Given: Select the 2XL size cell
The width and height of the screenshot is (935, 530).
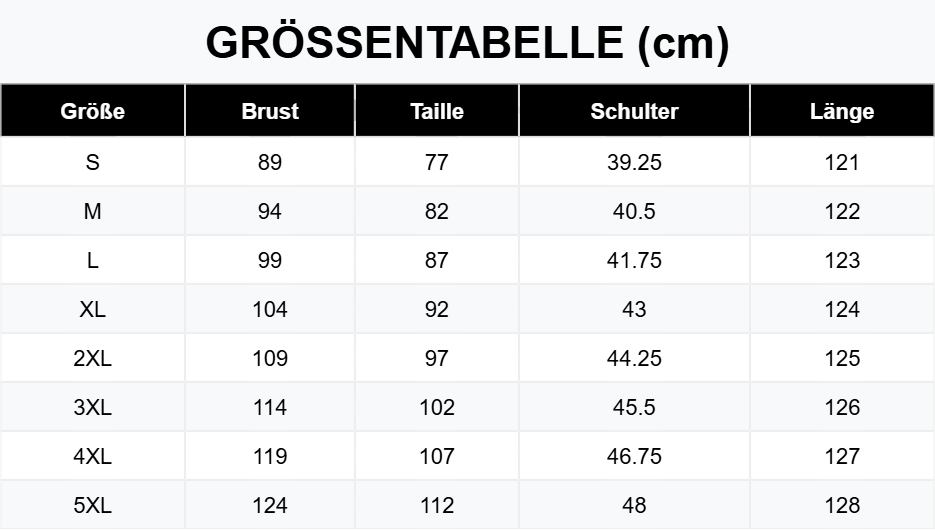Looking at the screenshot, I should pos(92,358).
